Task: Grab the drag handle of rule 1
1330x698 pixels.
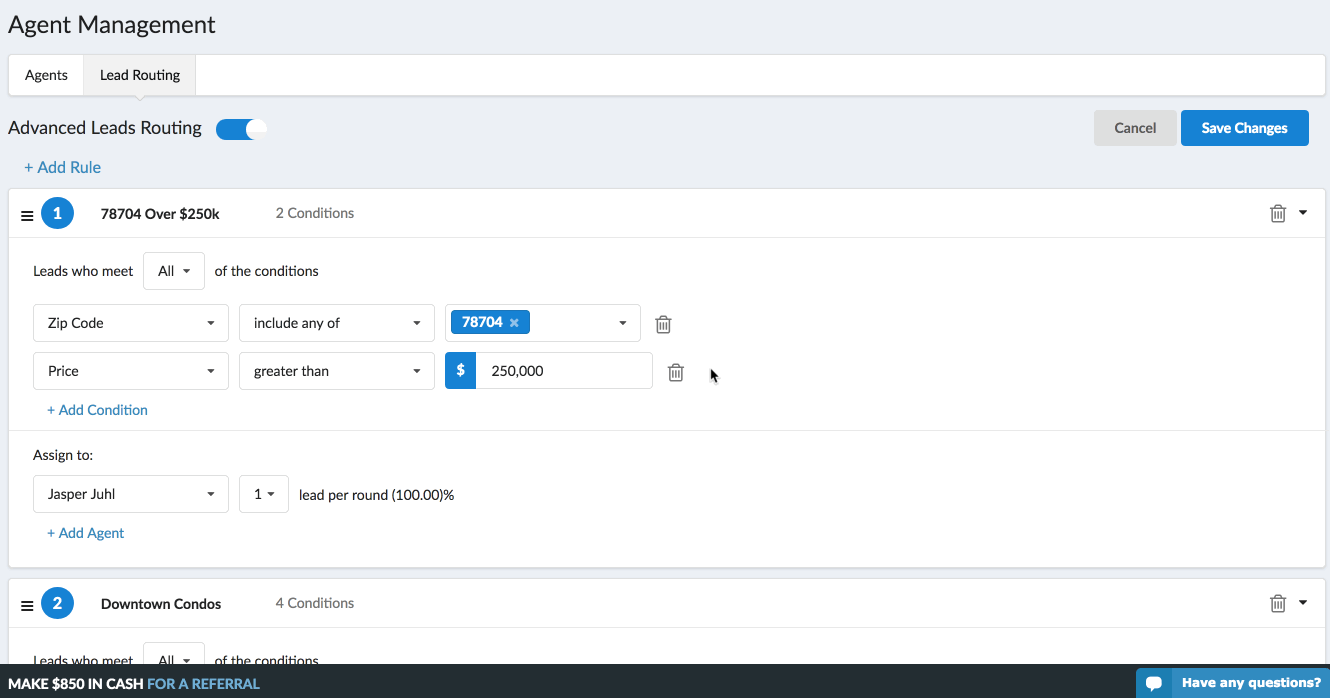Action: (27, 214)
